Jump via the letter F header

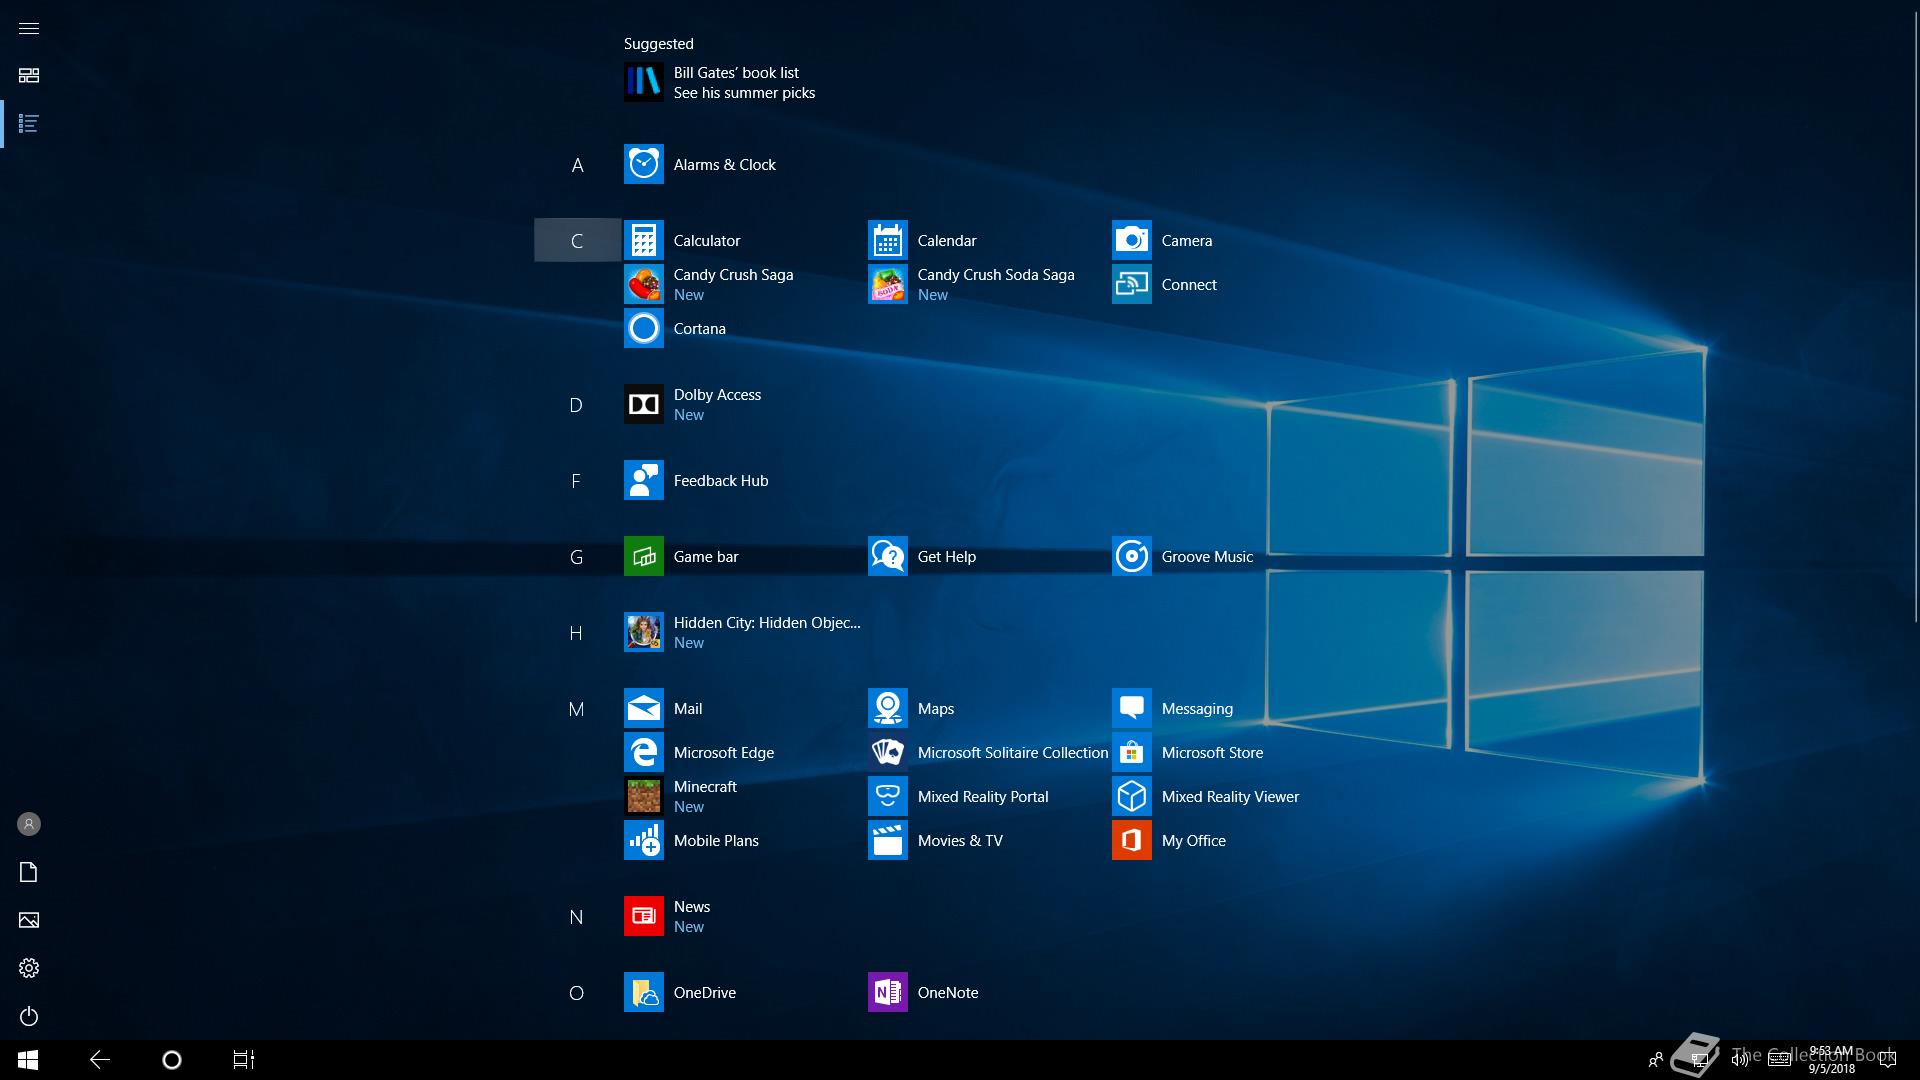click(576, 481)
